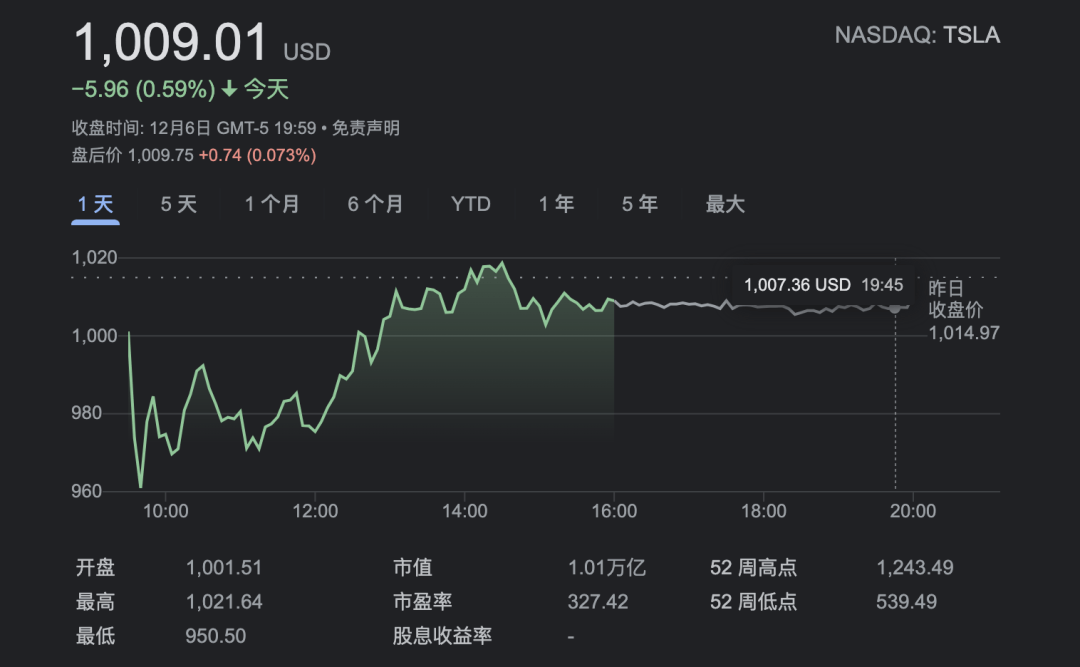Click the 昨日收盘价 1,014.97 label
The height and width of the screenshot is (667, 1080).
[963, 310]
